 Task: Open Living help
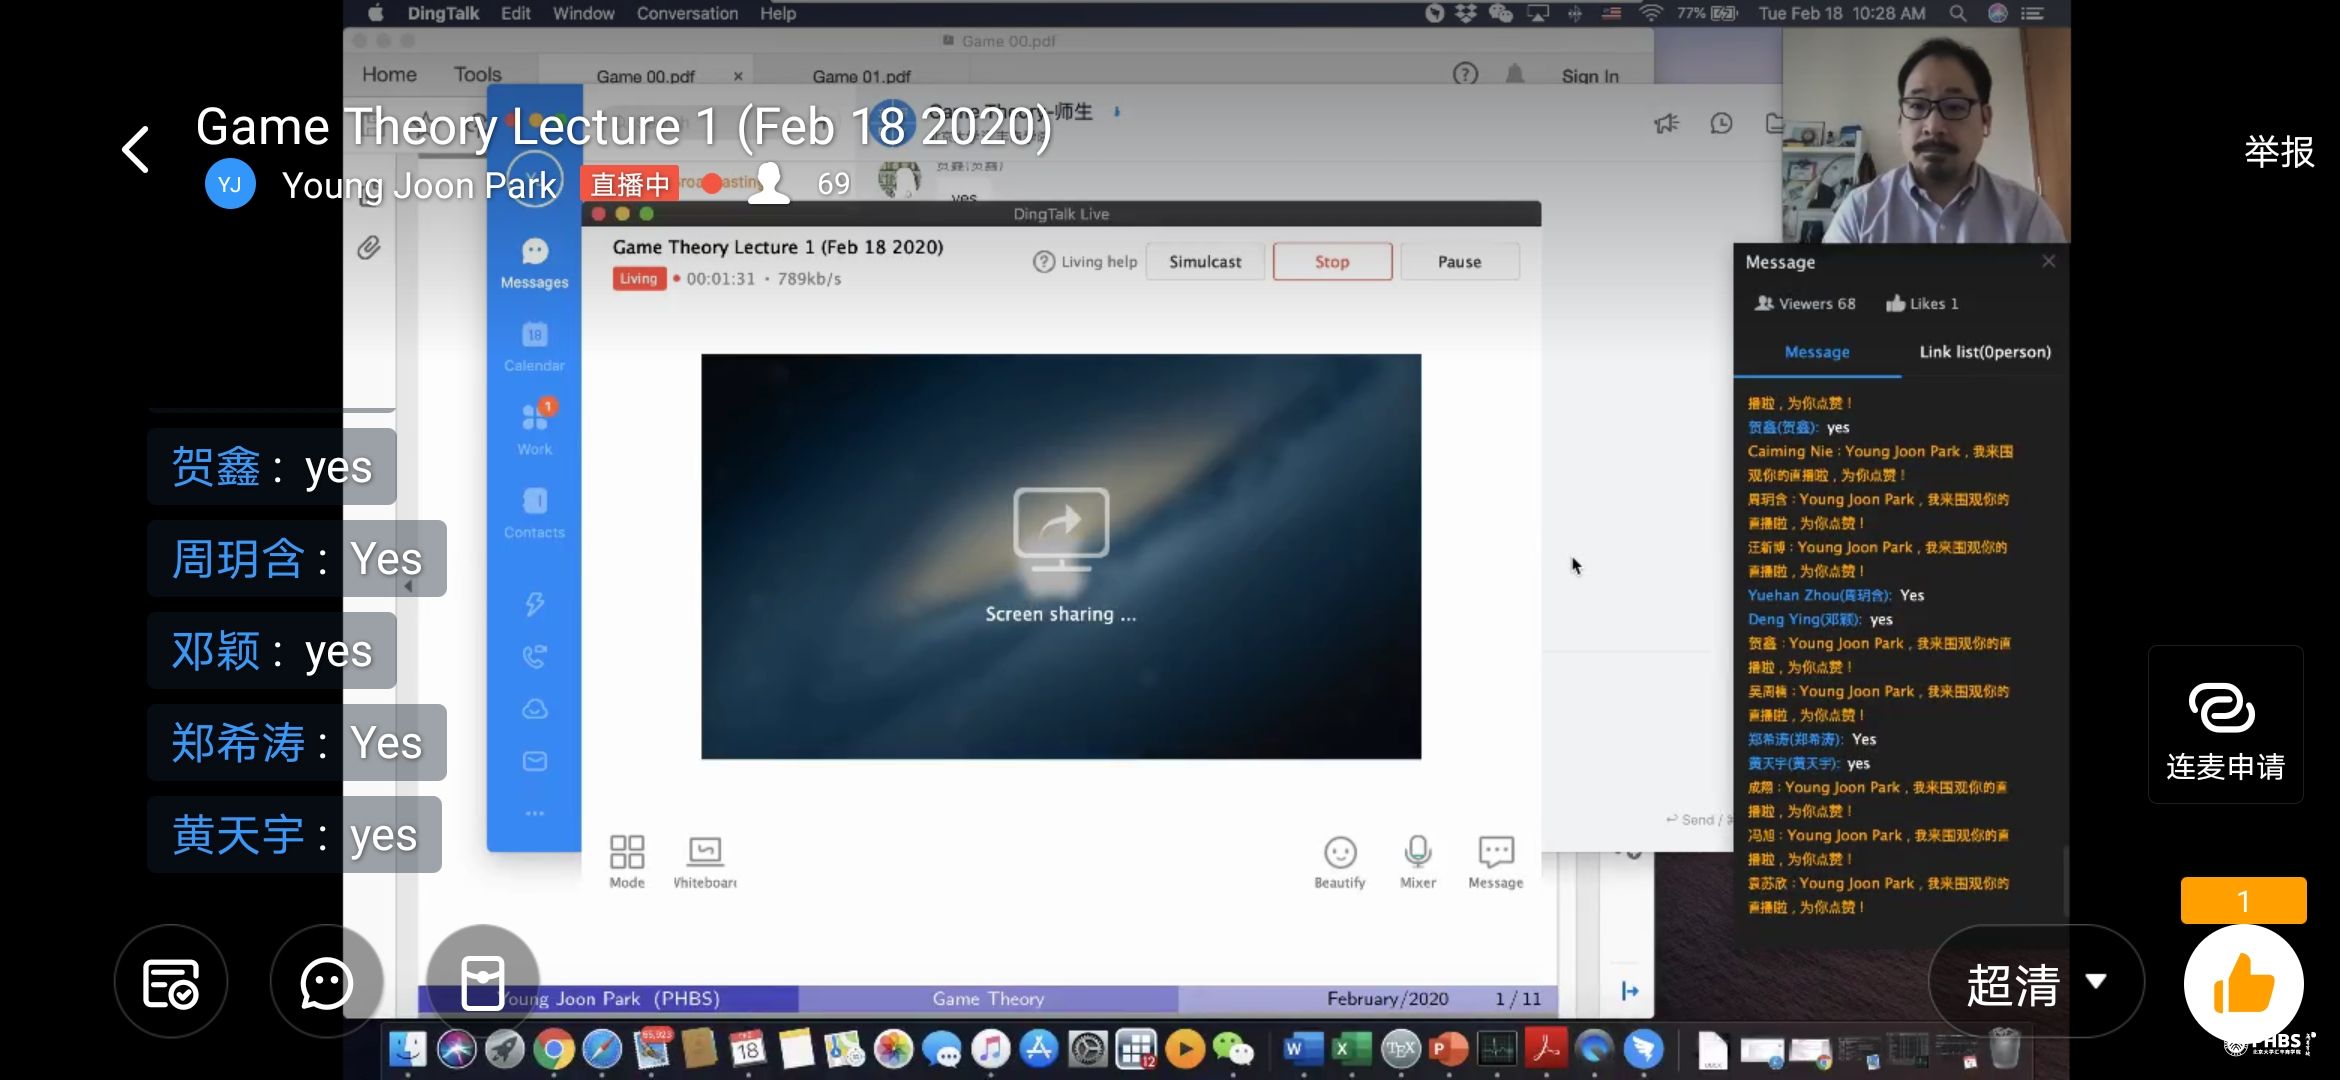1085,262
